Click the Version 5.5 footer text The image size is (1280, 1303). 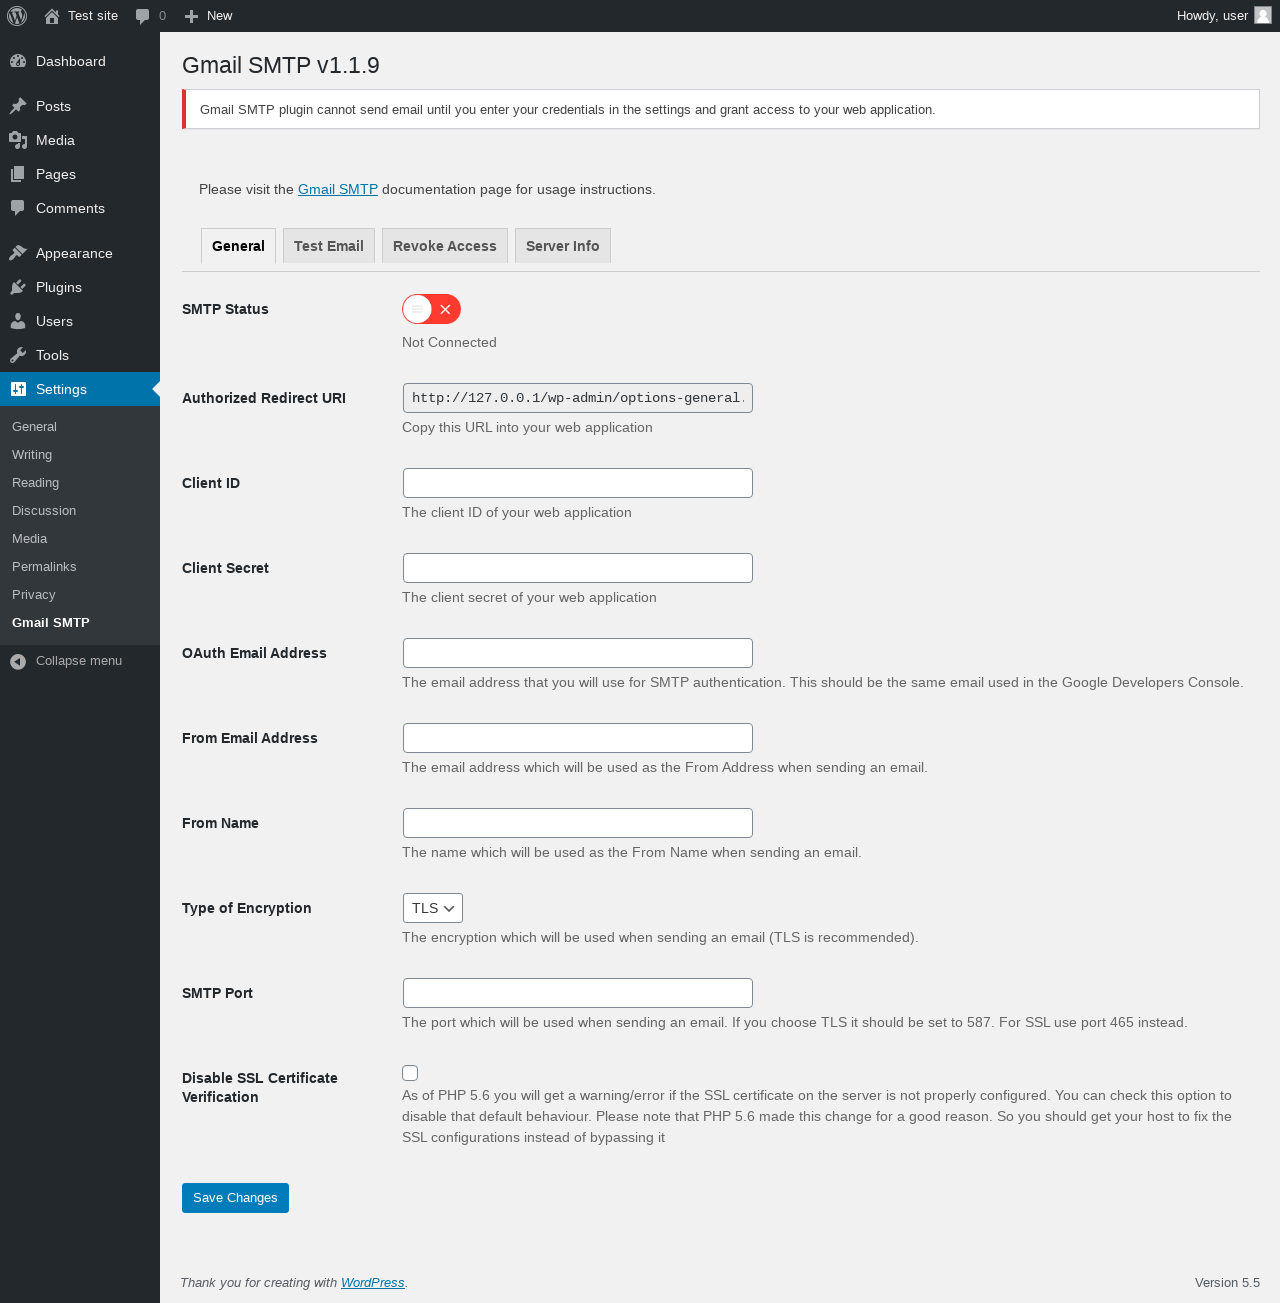point(1227,1283)
